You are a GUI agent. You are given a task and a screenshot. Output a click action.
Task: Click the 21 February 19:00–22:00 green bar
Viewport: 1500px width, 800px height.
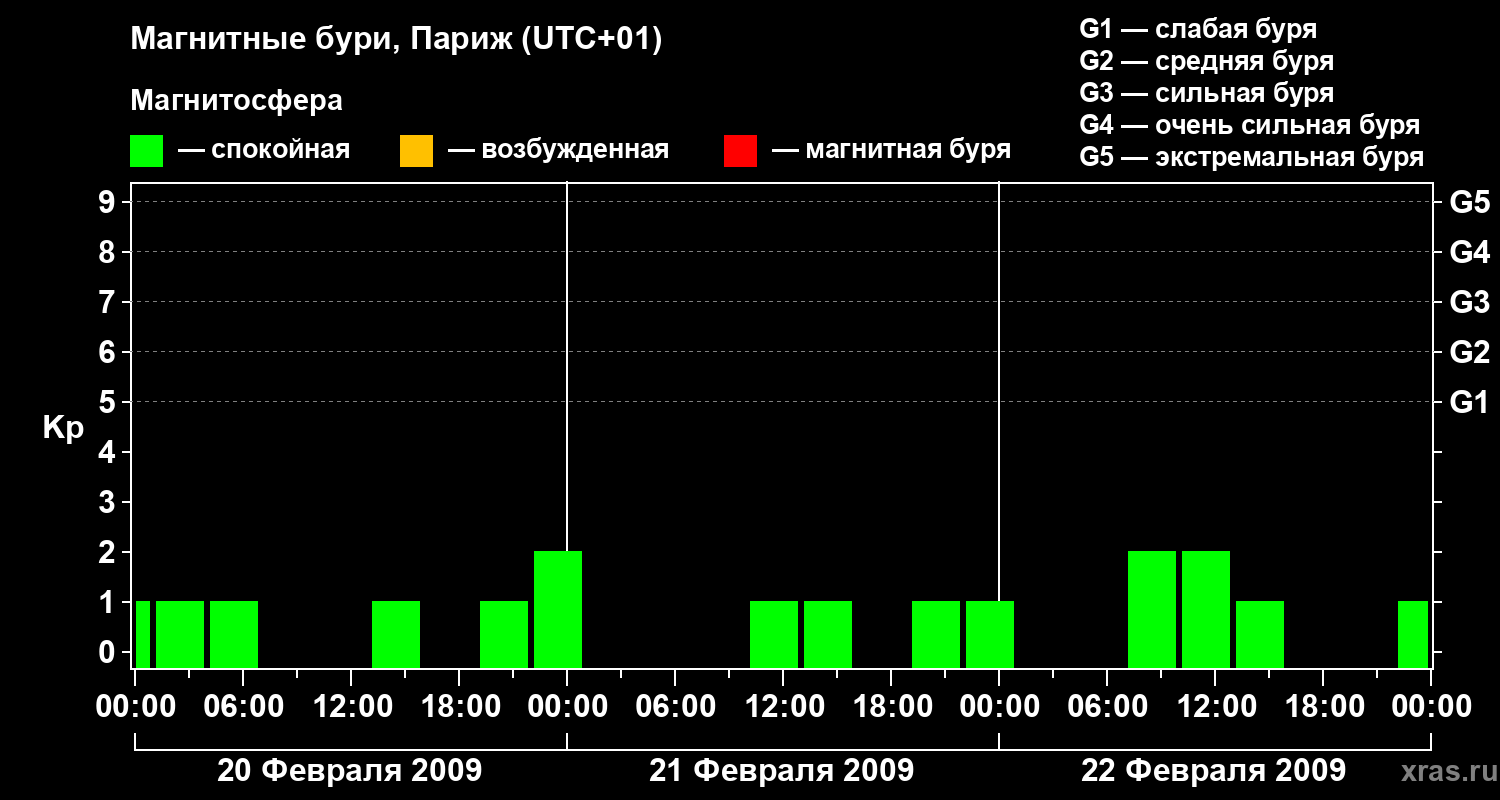936,634
